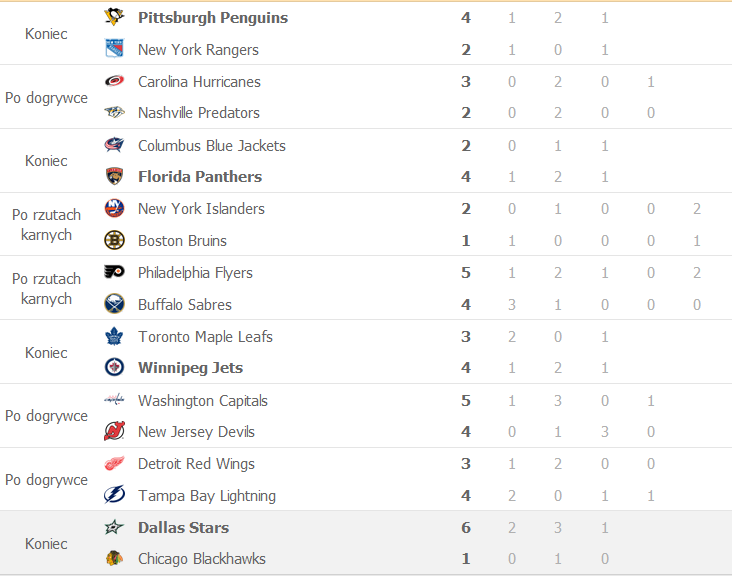Click the Pittsburgh Penguins team logo
The width and height of the screenshot is (732, 576).
tap(114, 17)
